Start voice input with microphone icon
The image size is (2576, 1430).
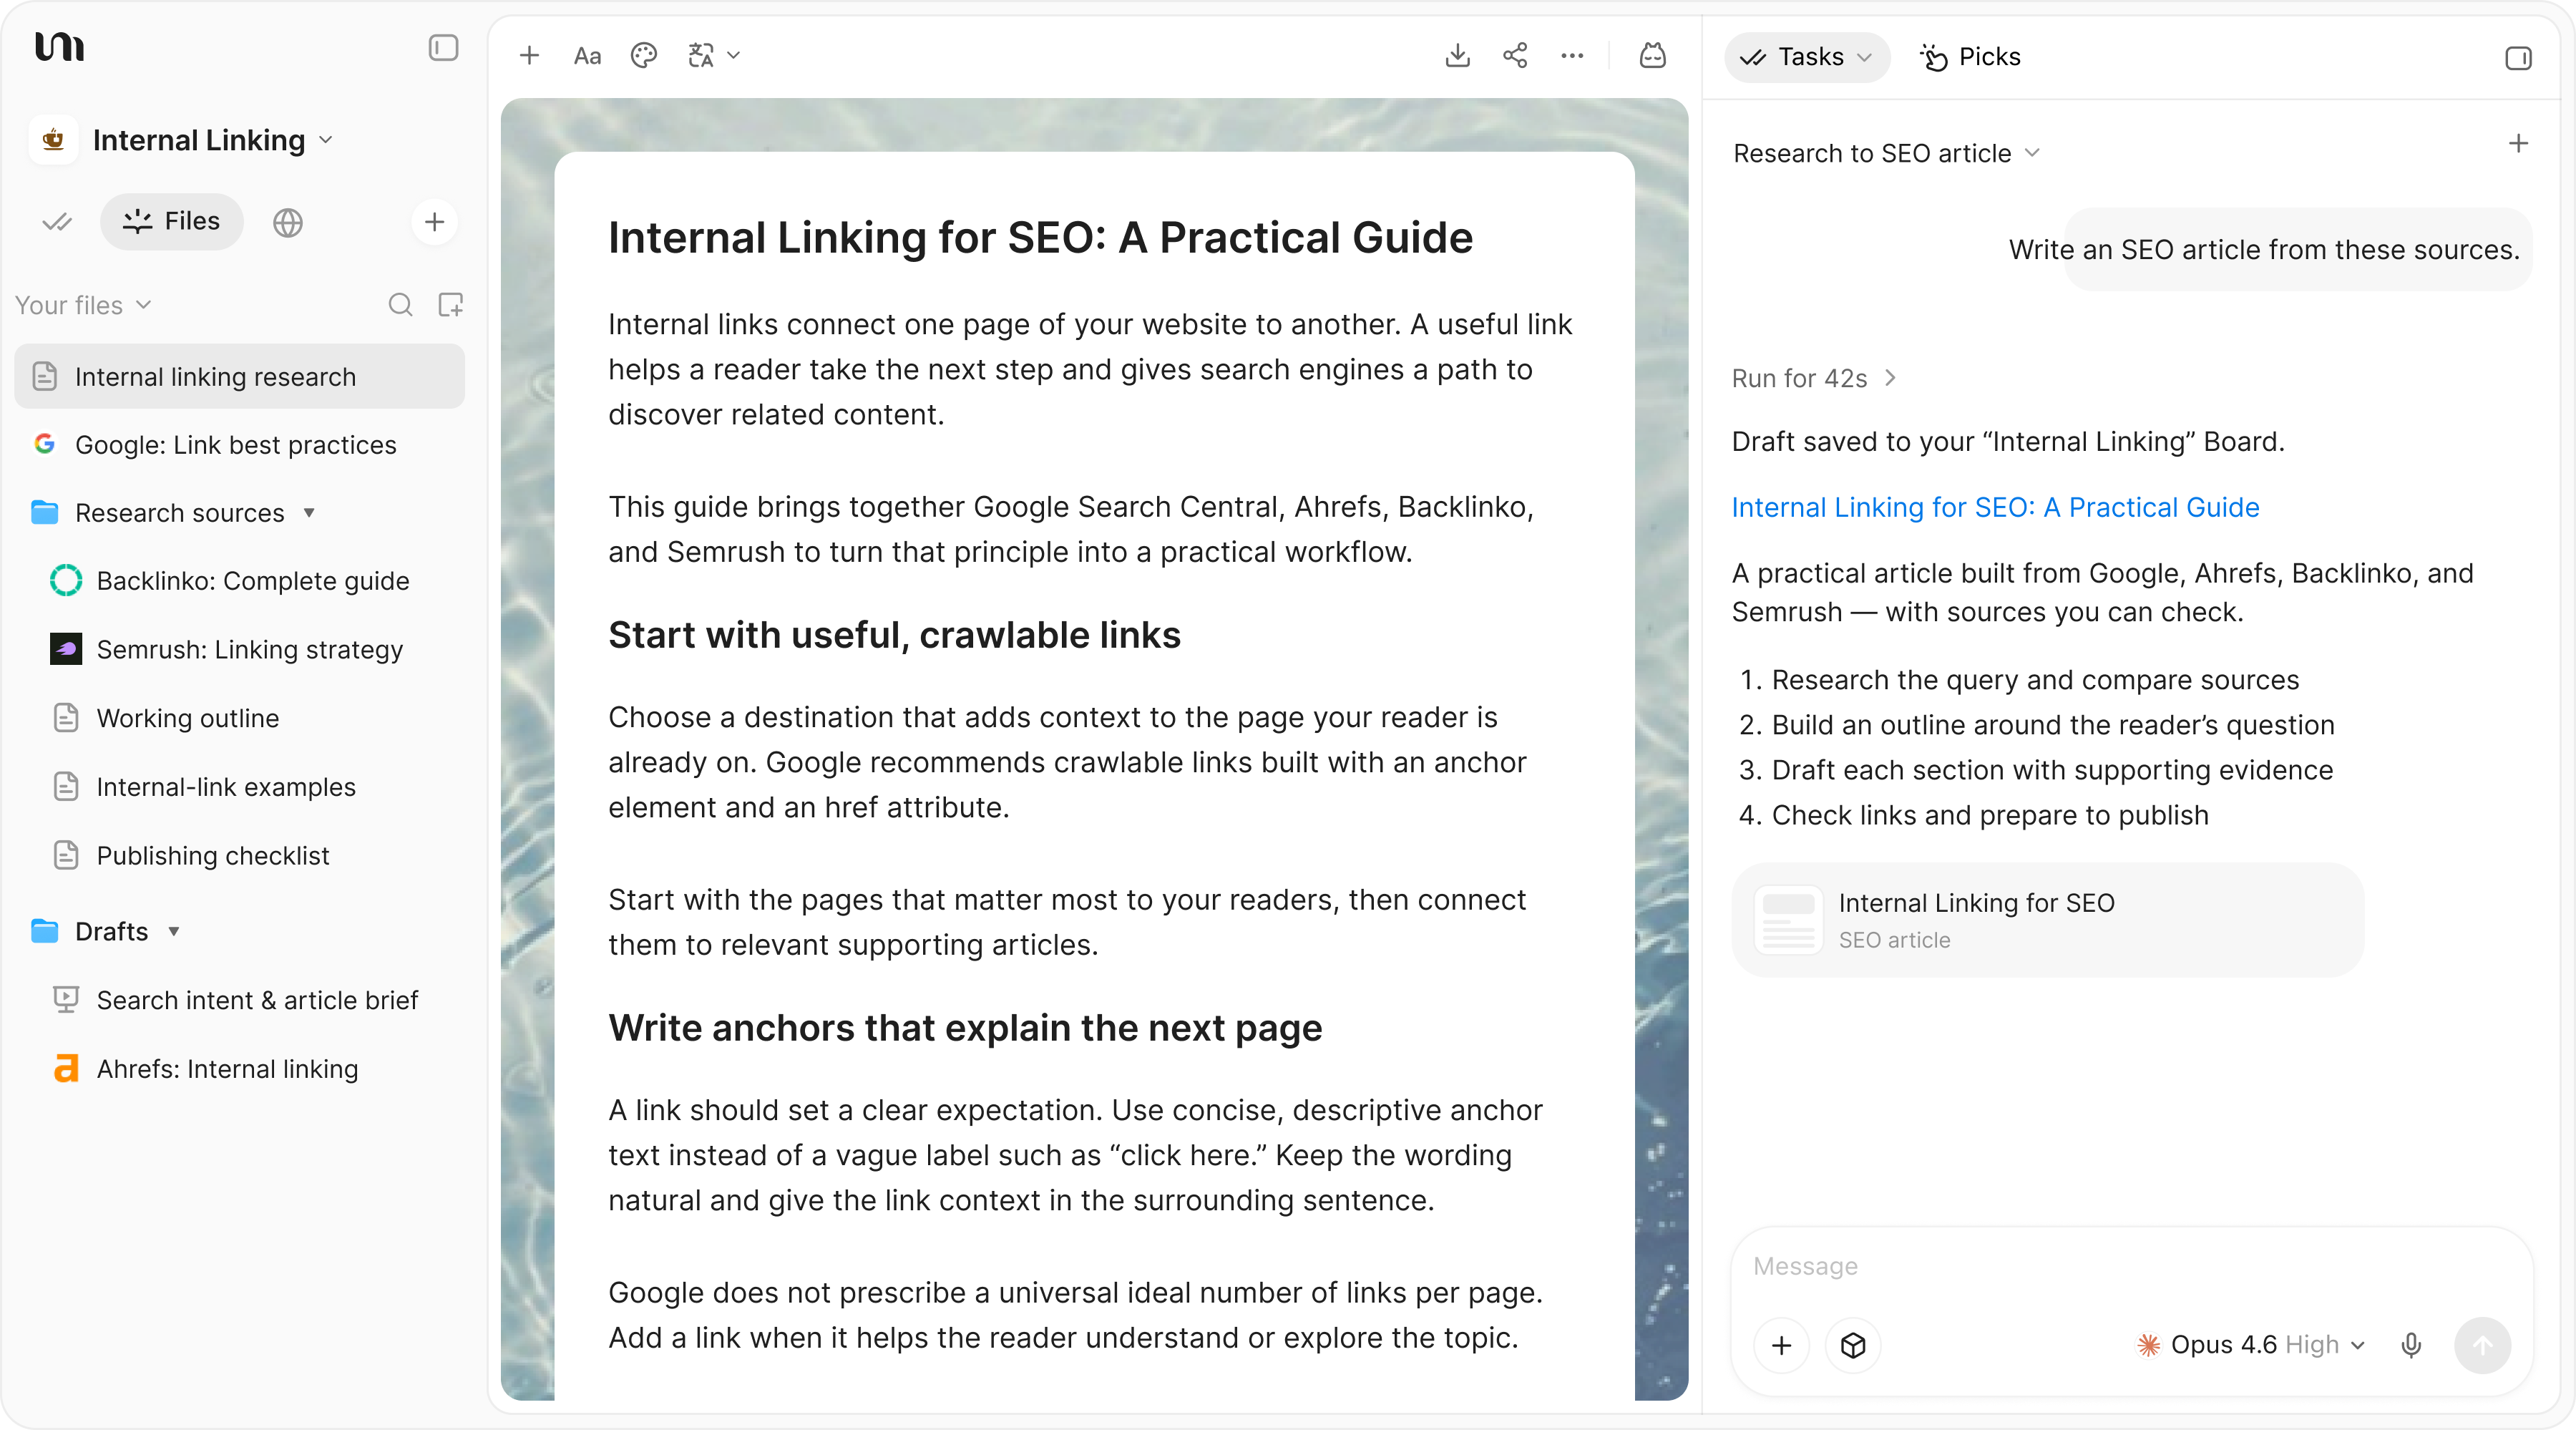2411,1346
